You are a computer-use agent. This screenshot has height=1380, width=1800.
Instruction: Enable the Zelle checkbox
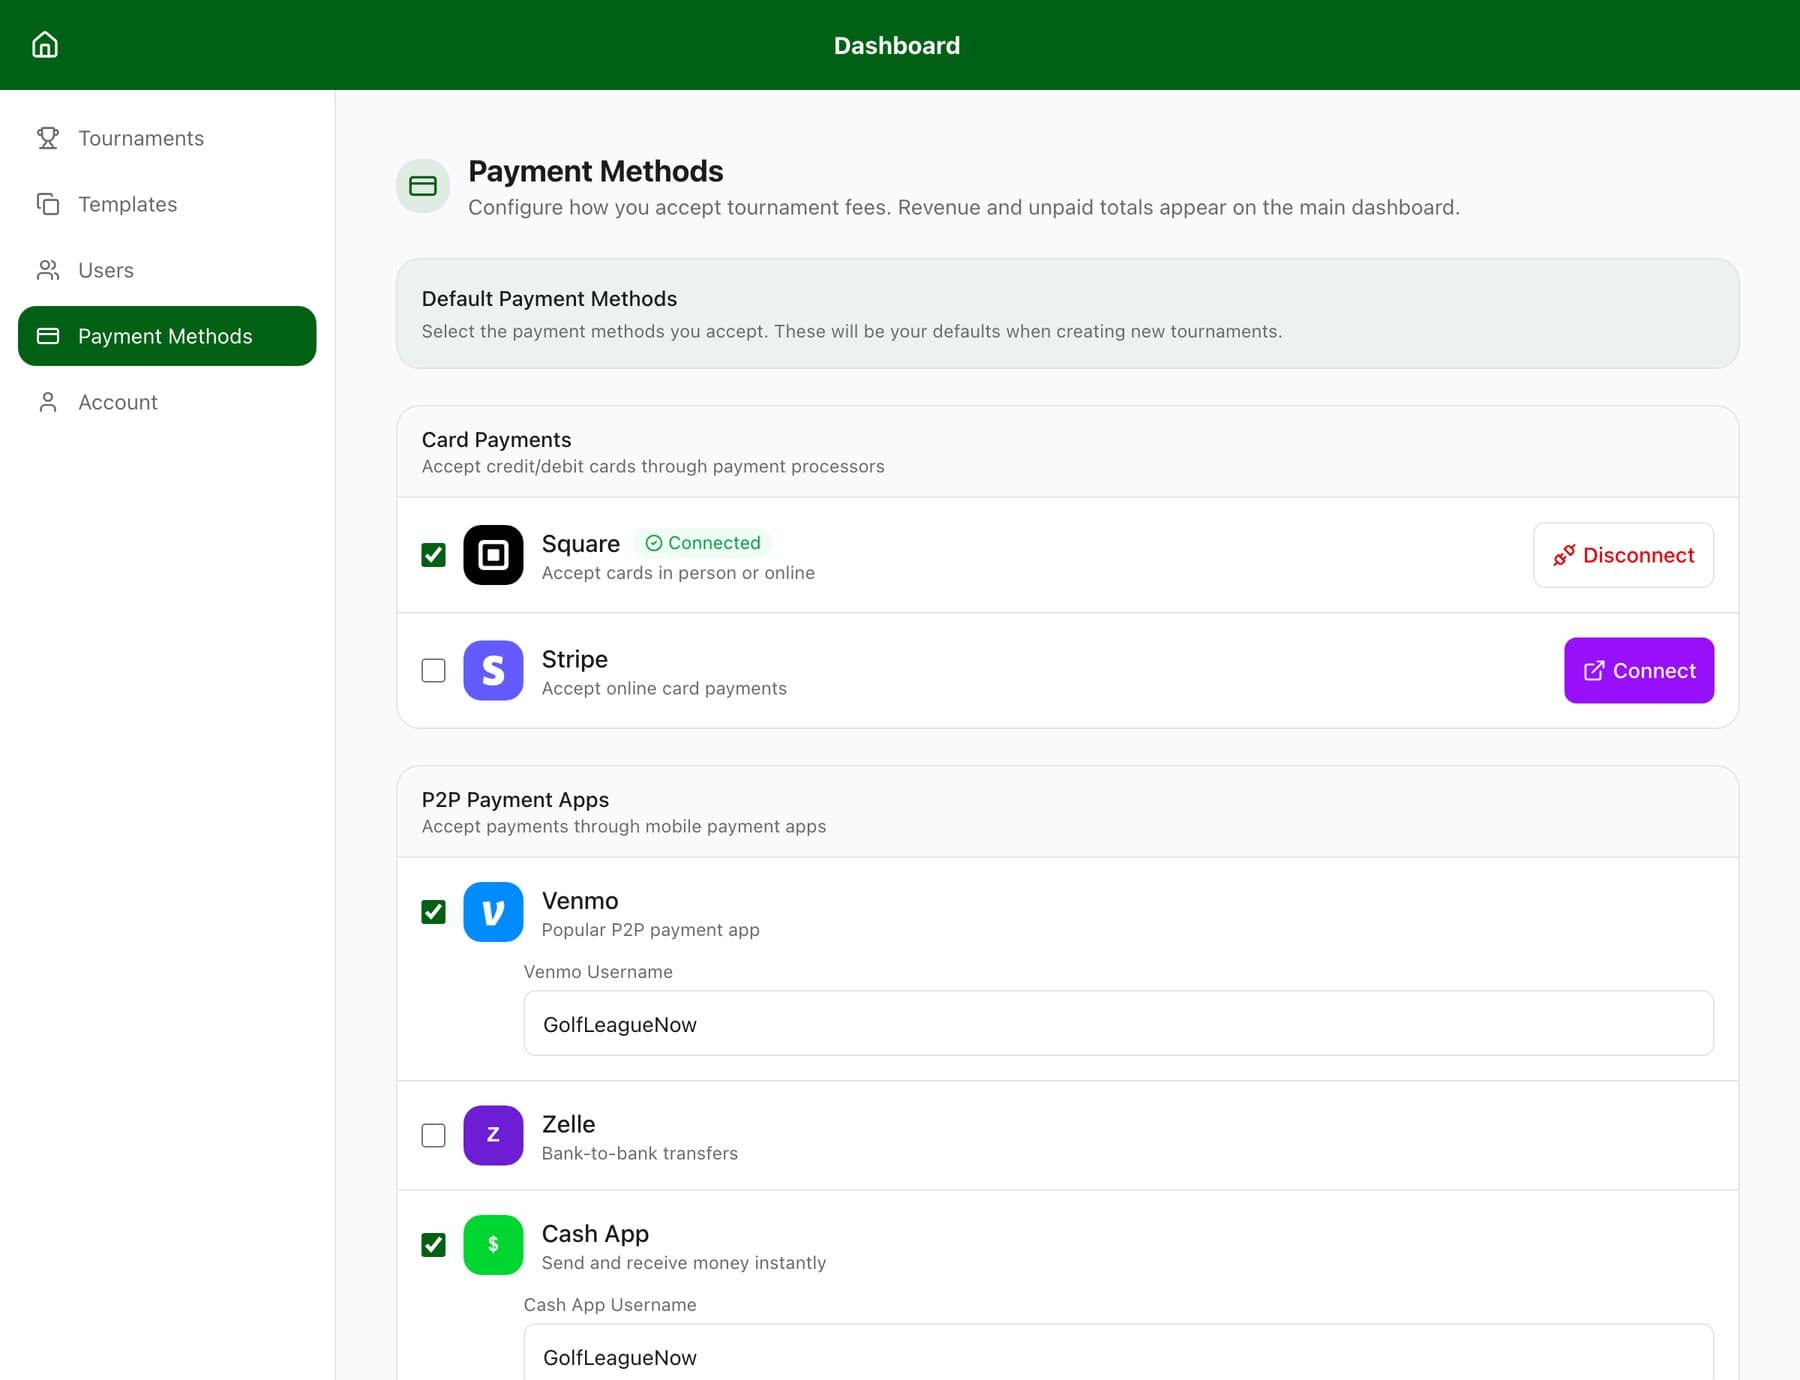pyautogui.click(x=433, y=1135)
